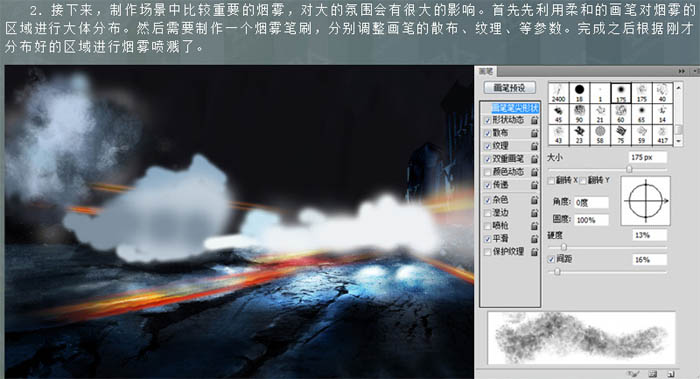
Task: Select the 58 textured round brush tip
Action: (600, 134)
